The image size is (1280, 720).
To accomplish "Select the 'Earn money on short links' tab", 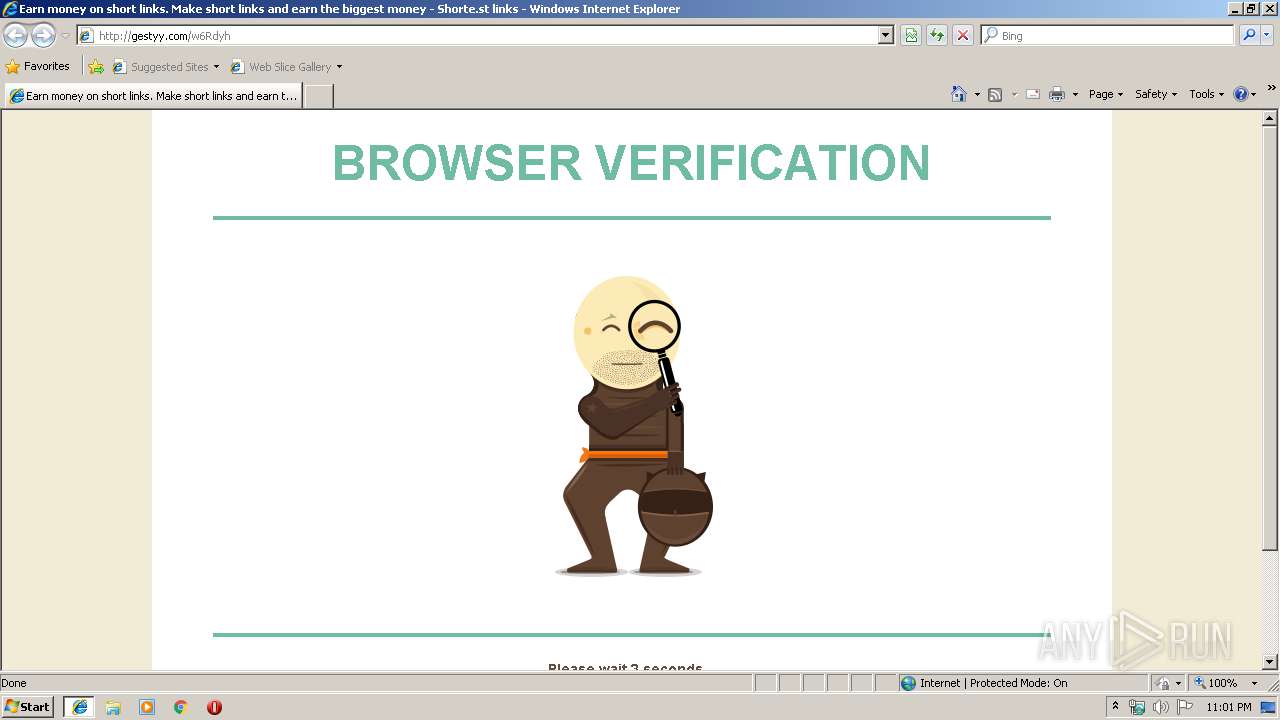I will [x=153, y=96].
